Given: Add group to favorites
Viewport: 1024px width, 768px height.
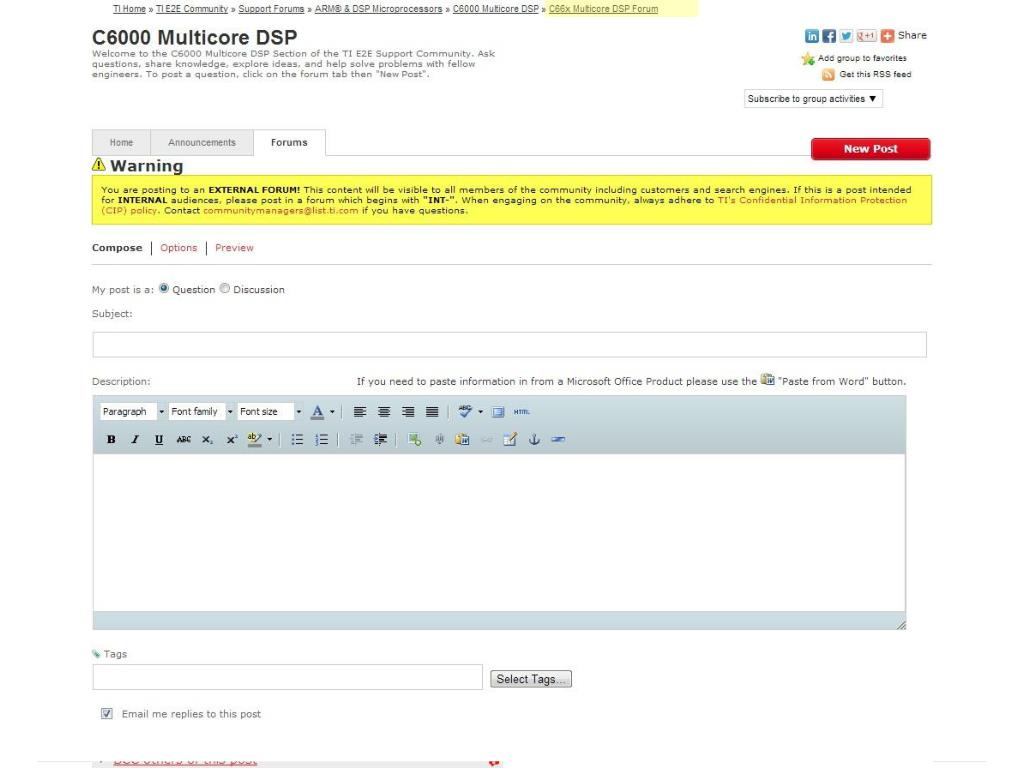Looking at the screenshot, I should tap(854, 58).
